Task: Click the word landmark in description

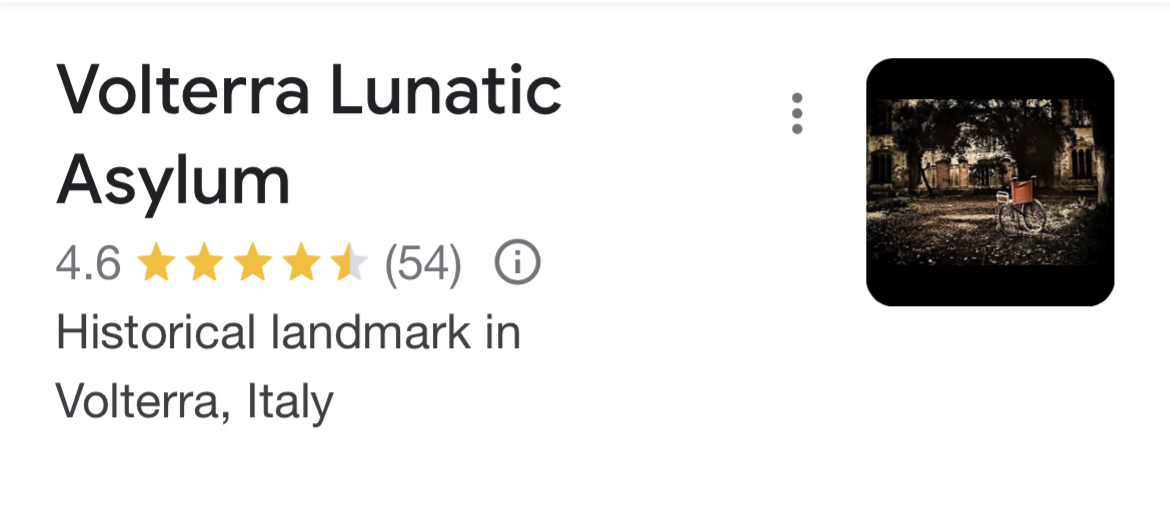Action: (372, 333)
